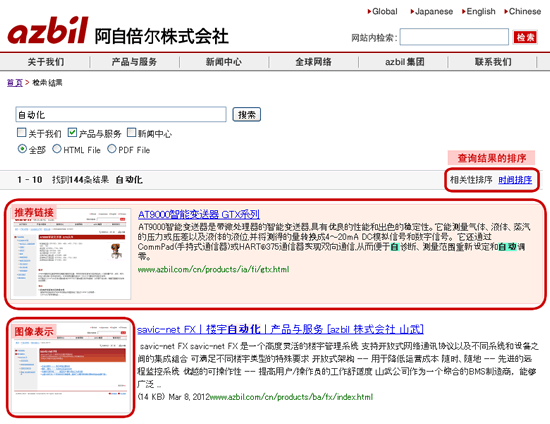
Task: Click the savic-net FX page thumbnail
Action: click(x=70, y=368)
